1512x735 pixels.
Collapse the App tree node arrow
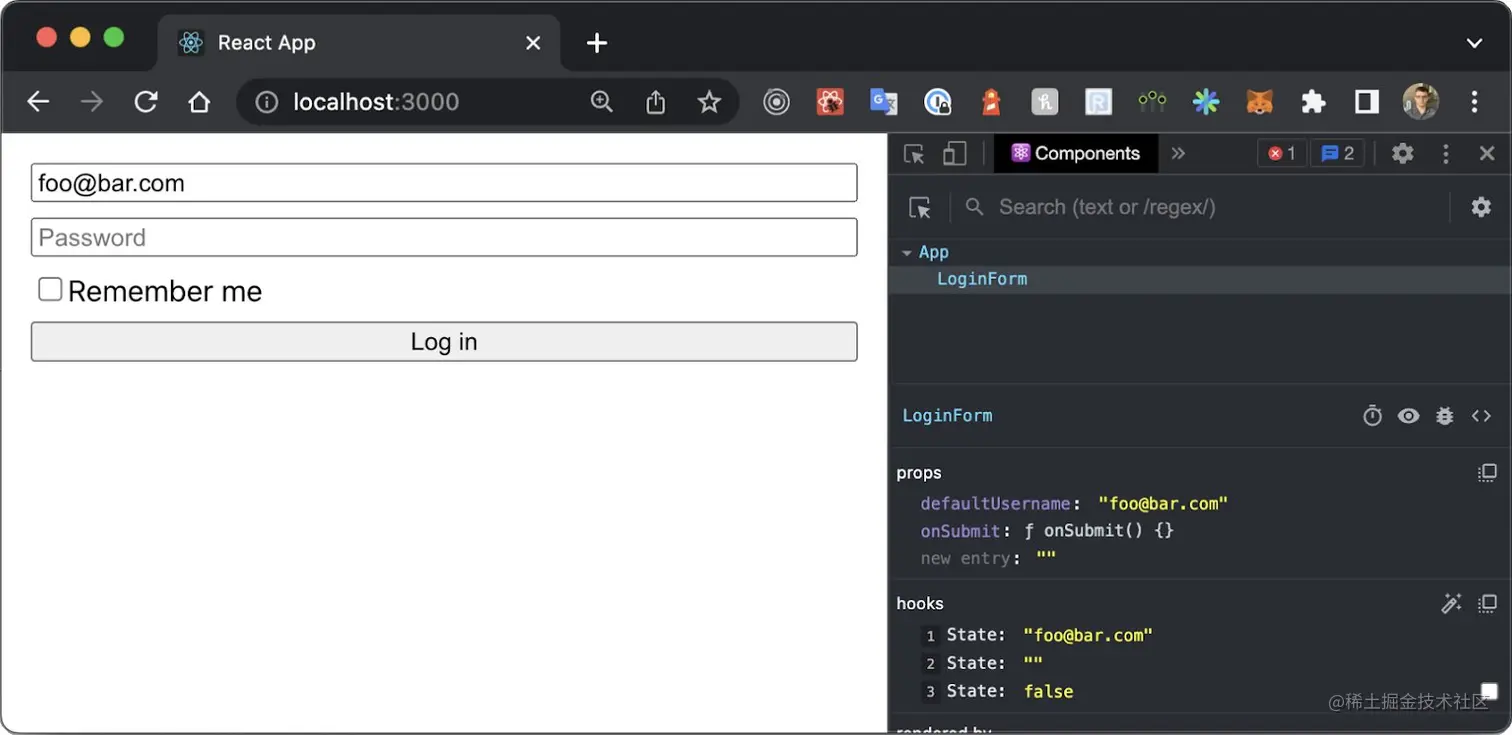point(906,253)
